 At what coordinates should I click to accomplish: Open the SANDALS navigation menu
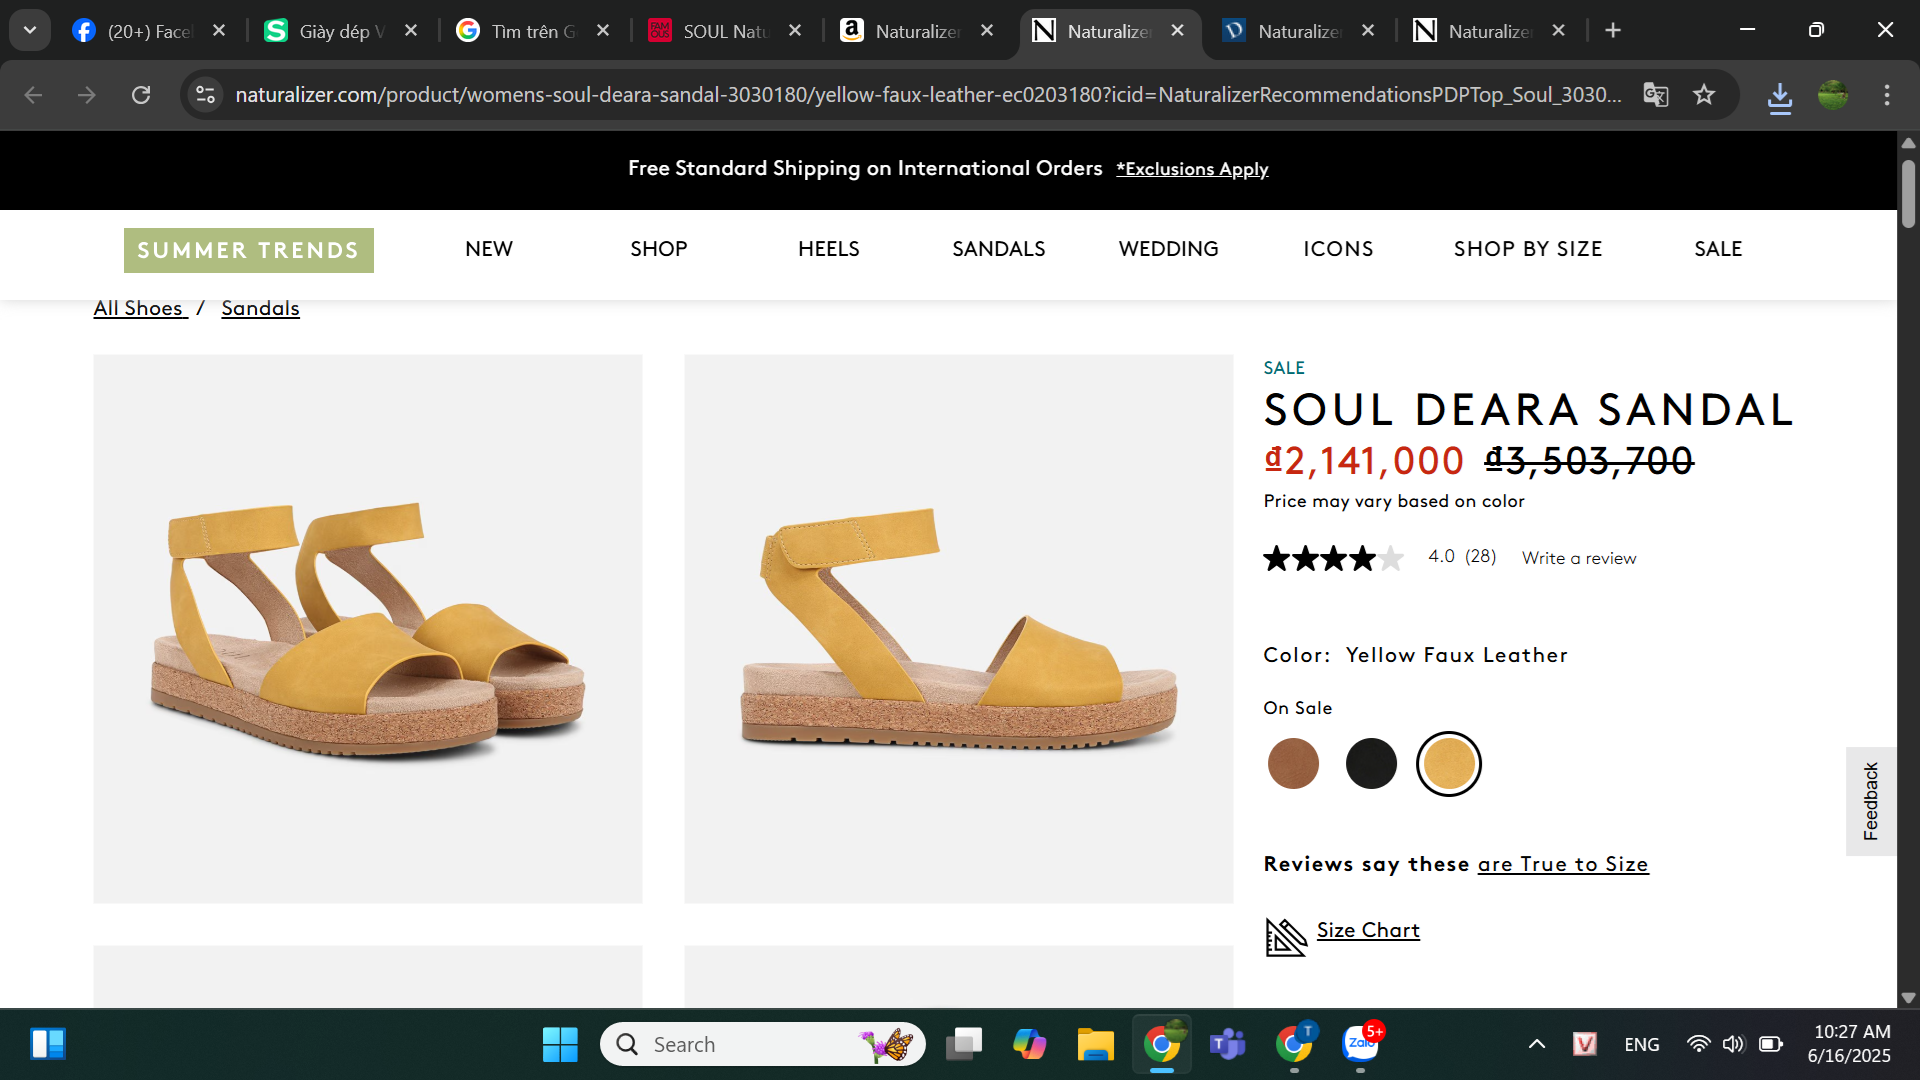point(998,249)
